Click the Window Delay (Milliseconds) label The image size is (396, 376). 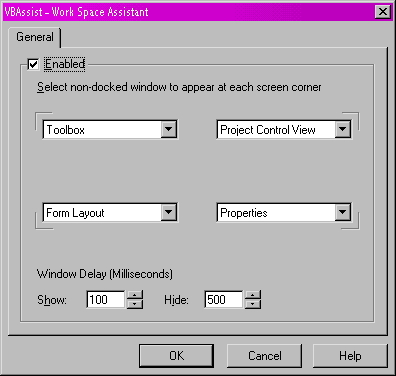point(105,274)
